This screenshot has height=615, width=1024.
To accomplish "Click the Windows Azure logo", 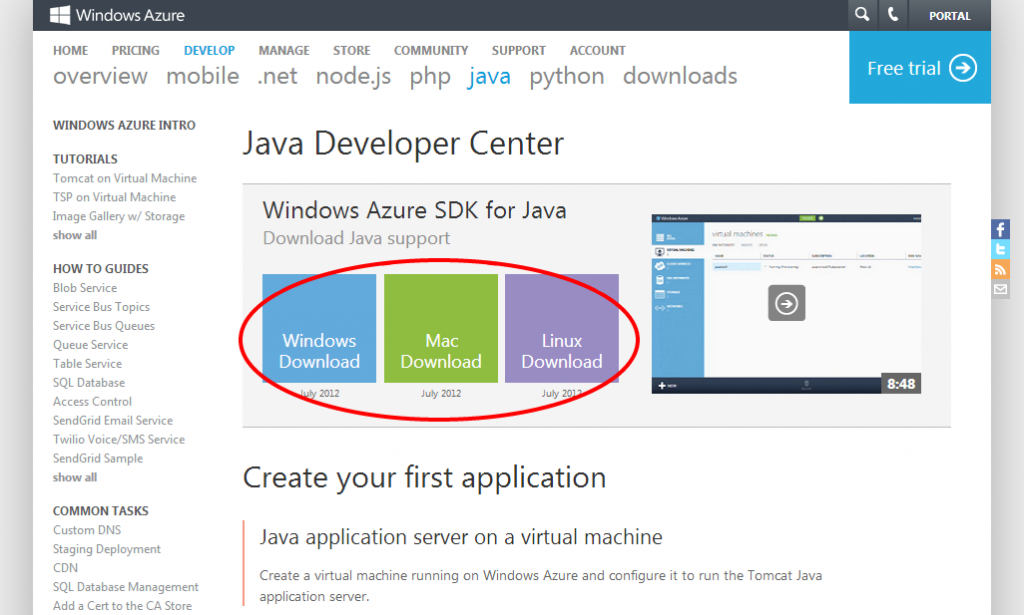I will [x=118, y=15].
